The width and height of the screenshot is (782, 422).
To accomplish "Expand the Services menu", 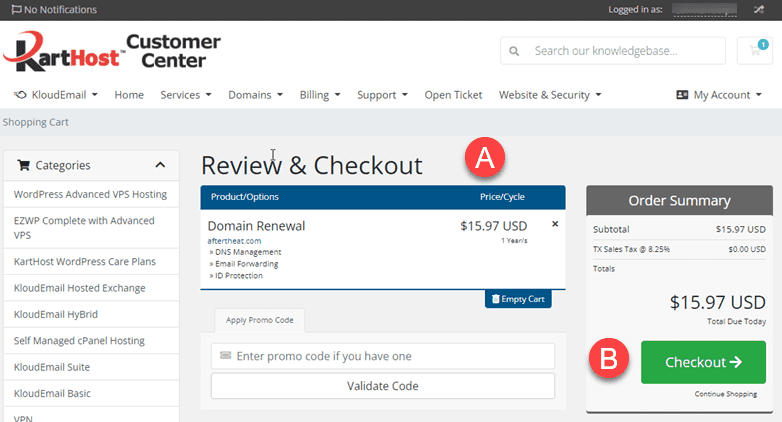I will (x=186, y=95).
